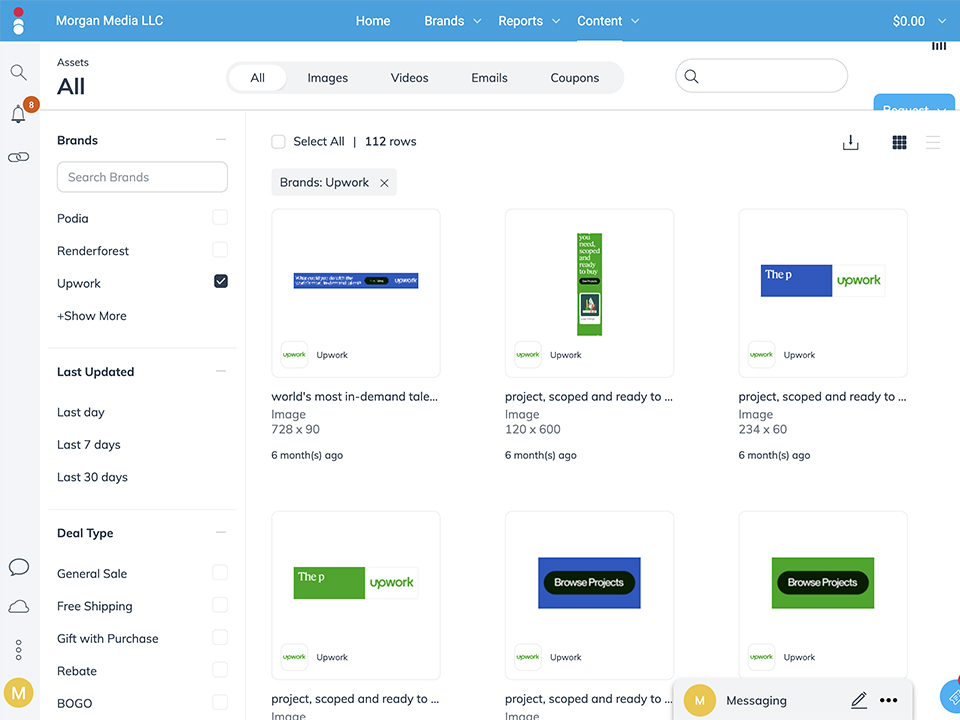Check the Renderforest brand checkbox
960x720 pixels.
pyautogui.click(x=220, y=250)
